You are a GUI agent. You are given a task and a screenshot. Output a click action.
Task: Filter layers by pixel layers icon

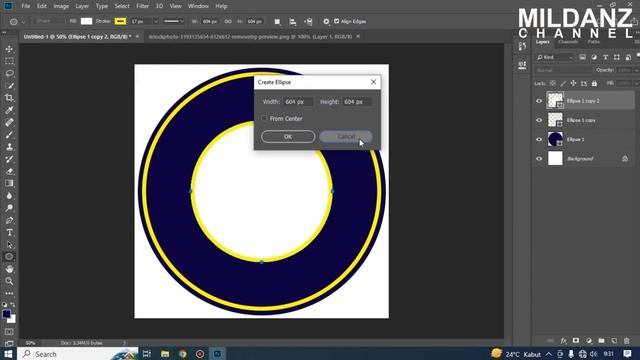(x=582, y=57)
